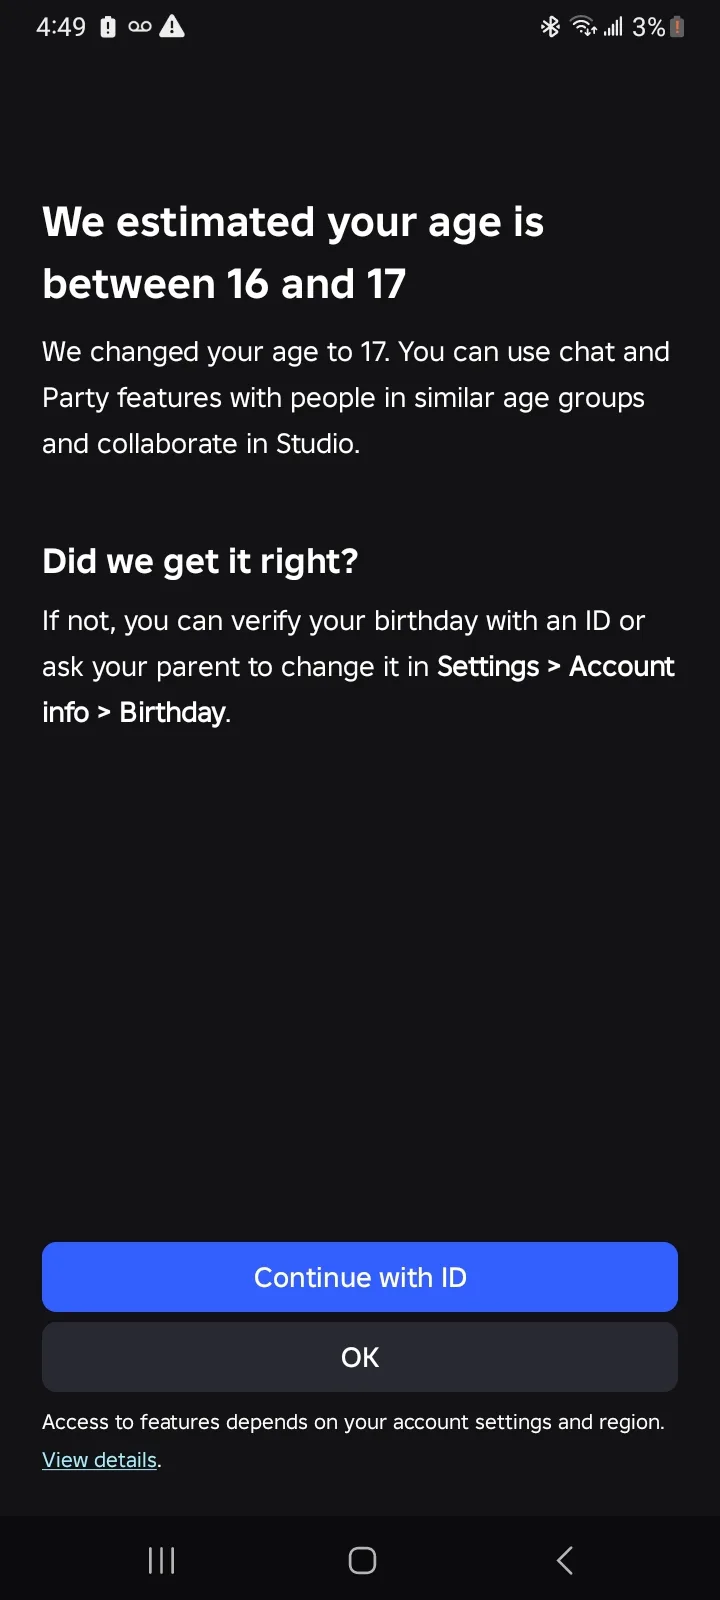Tap the warning triangle notification icon
The height and width of the screenshot is (1600, 720).
coord(172,27)
